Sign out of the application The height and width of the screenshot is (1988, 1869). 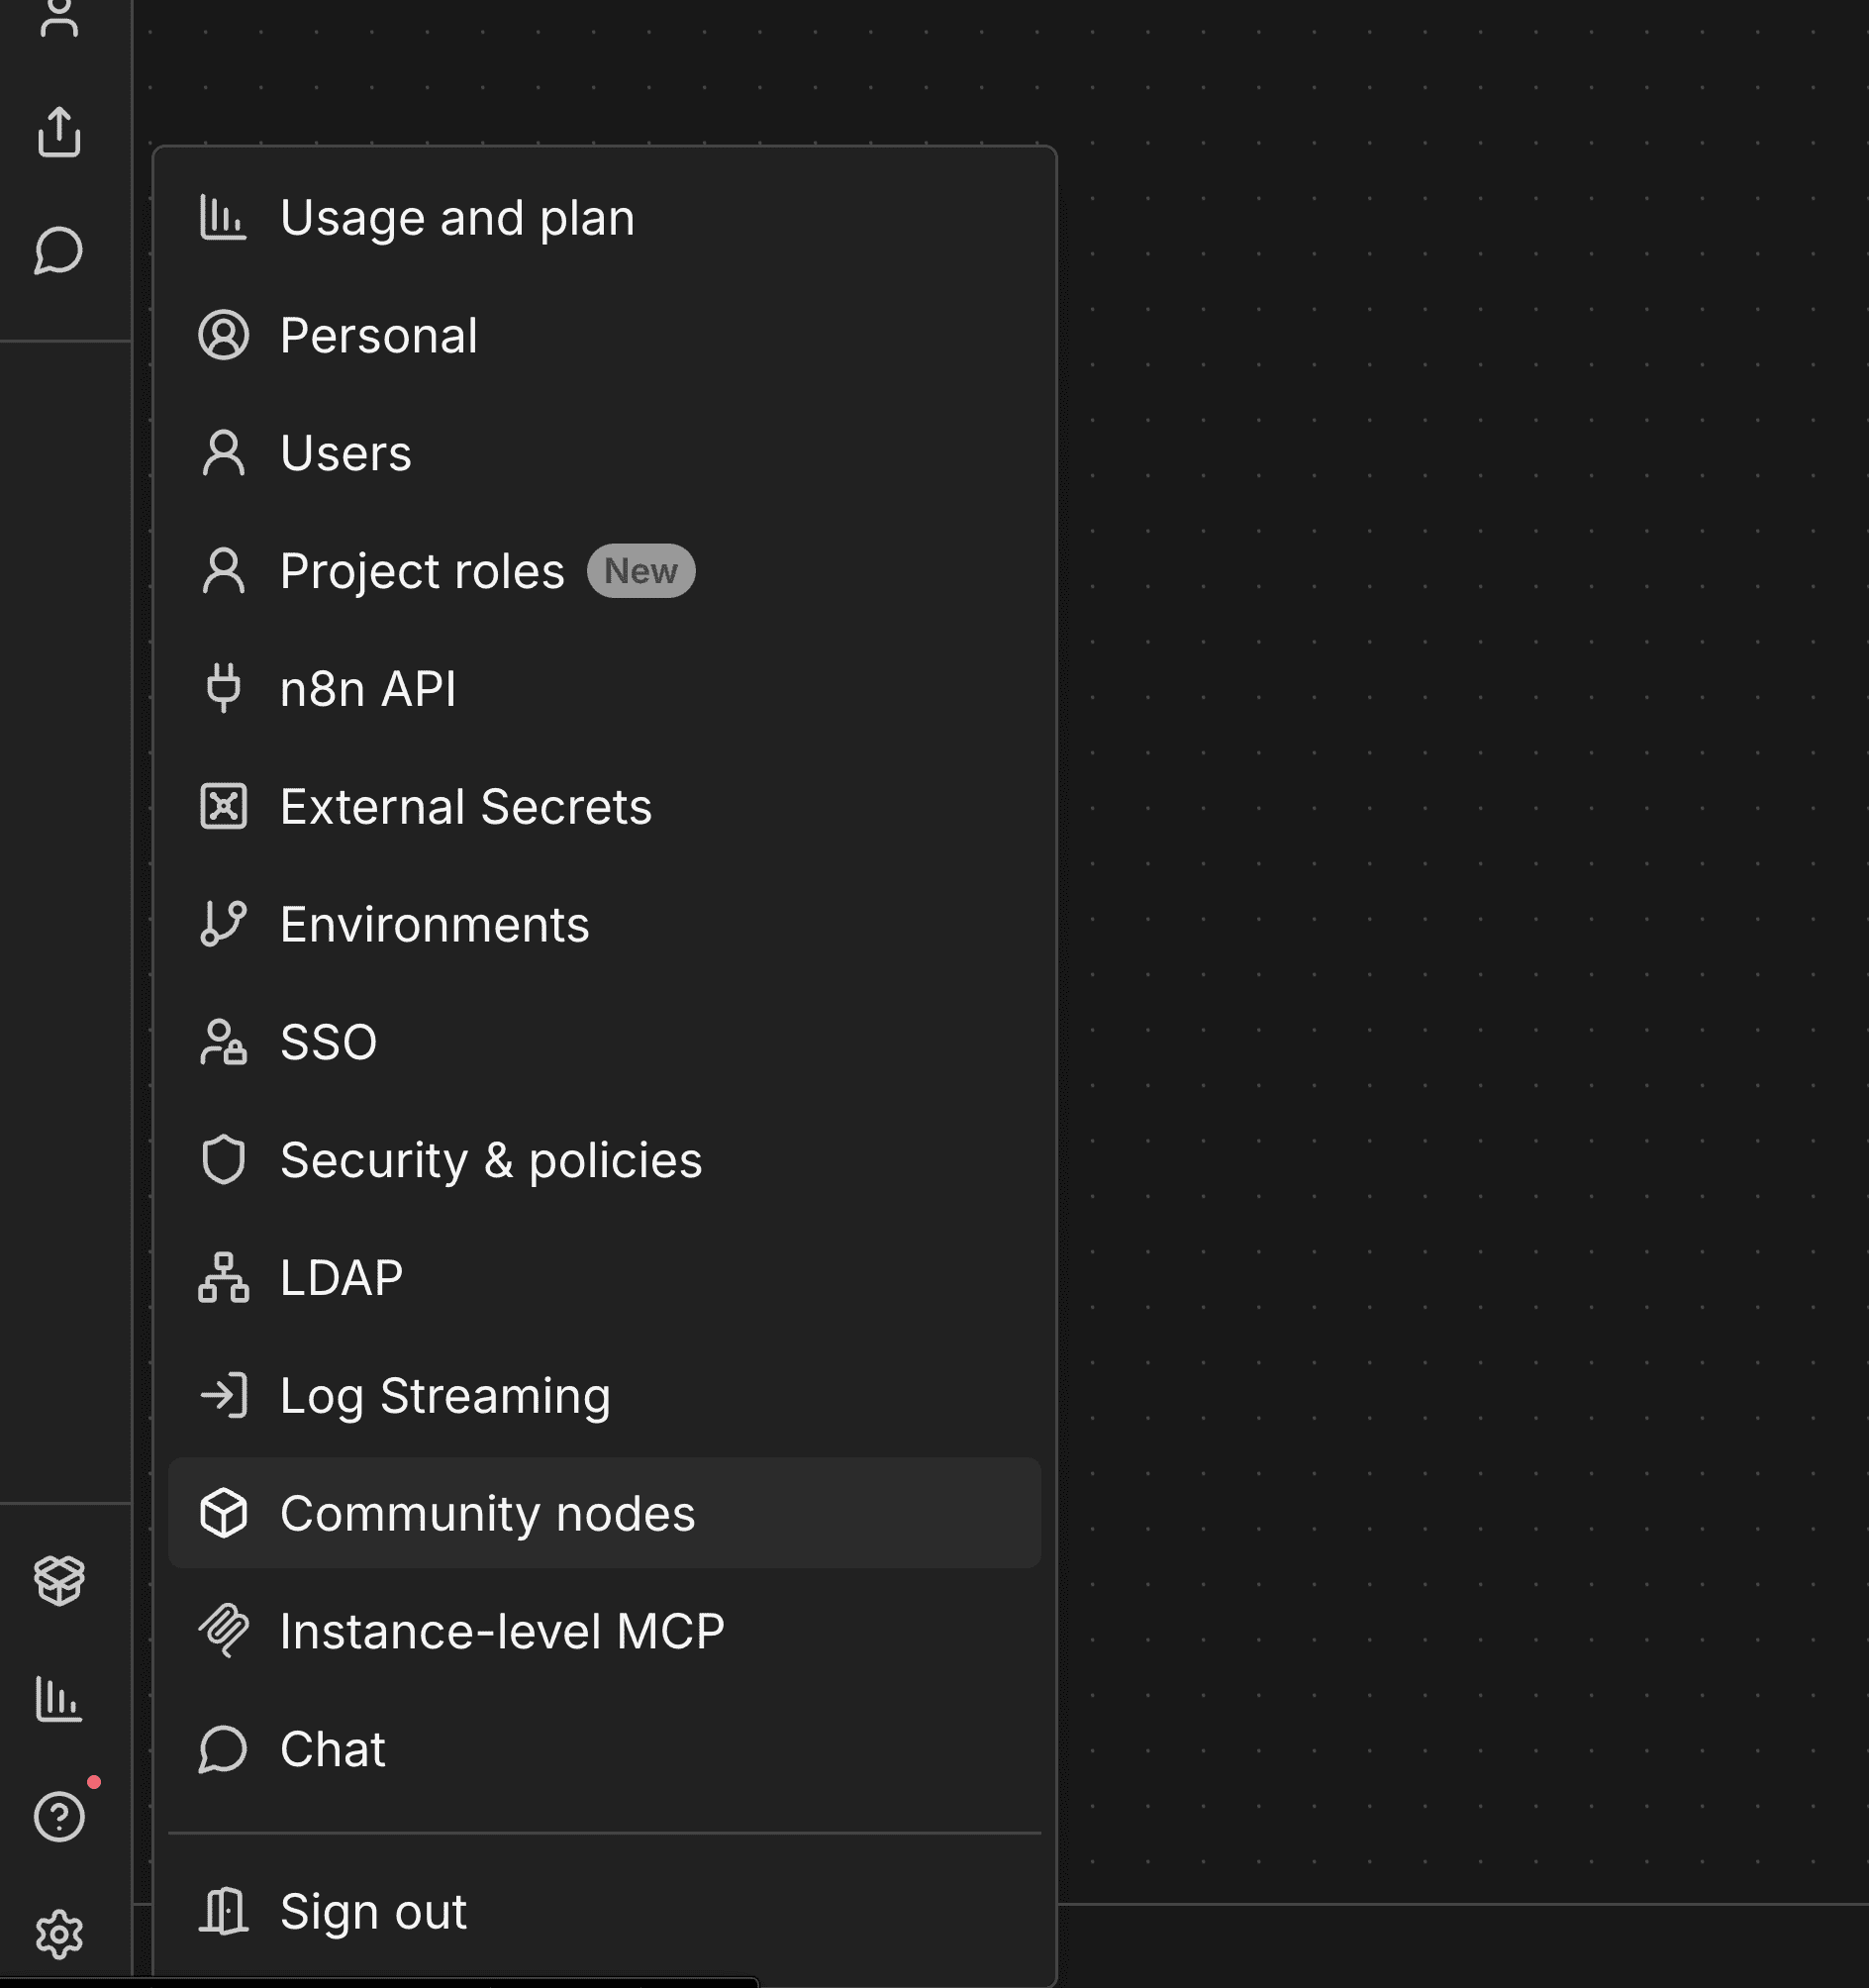tap(371, 1911)
